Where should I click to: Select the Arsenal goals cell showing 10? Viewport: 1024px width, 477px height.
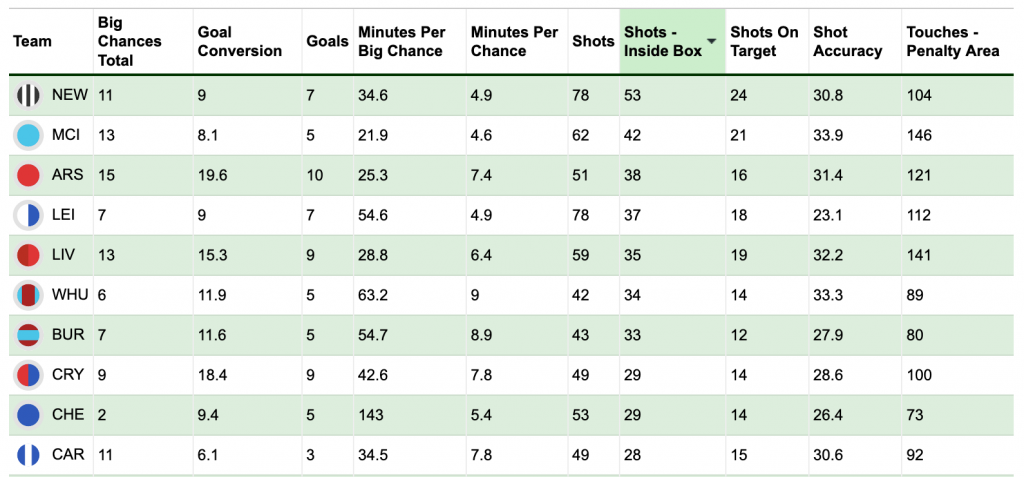pyautogui.click(x=317, y=175)
